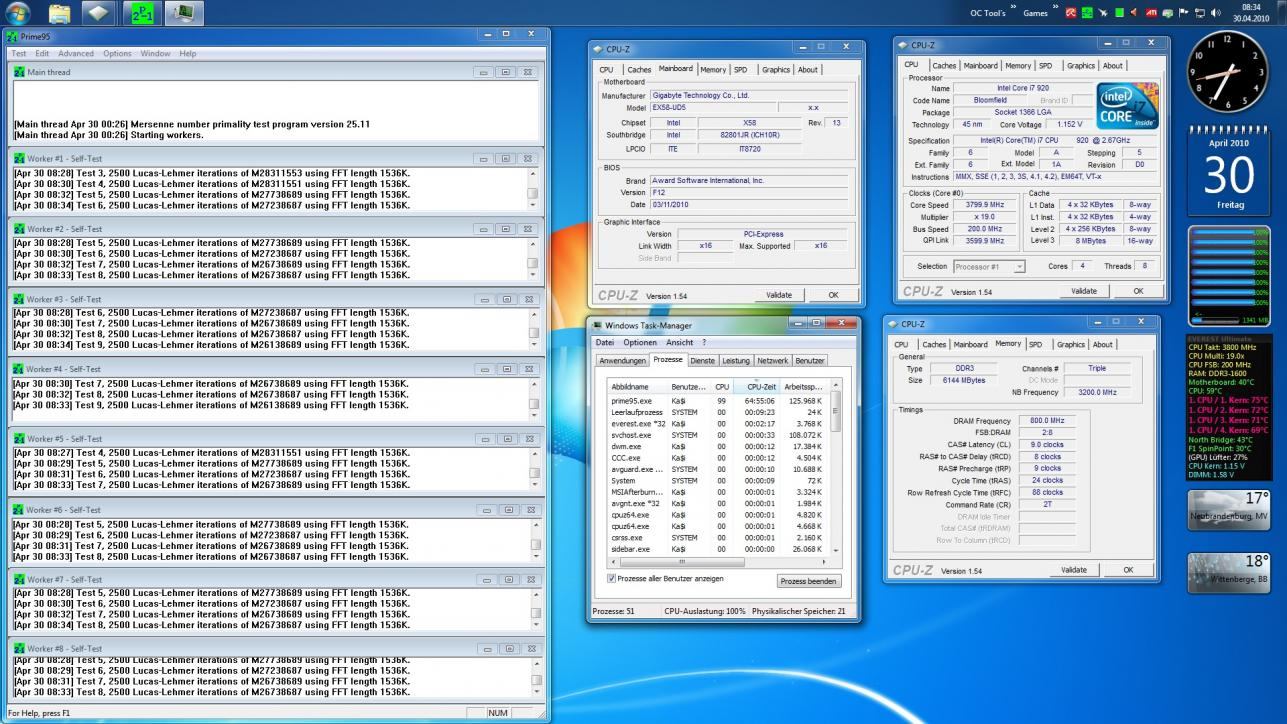Select About tab in Mainboard CPU-Z window
This screenshot has width=1287, height=724.
pyautogui.click(x=807, y=70)
